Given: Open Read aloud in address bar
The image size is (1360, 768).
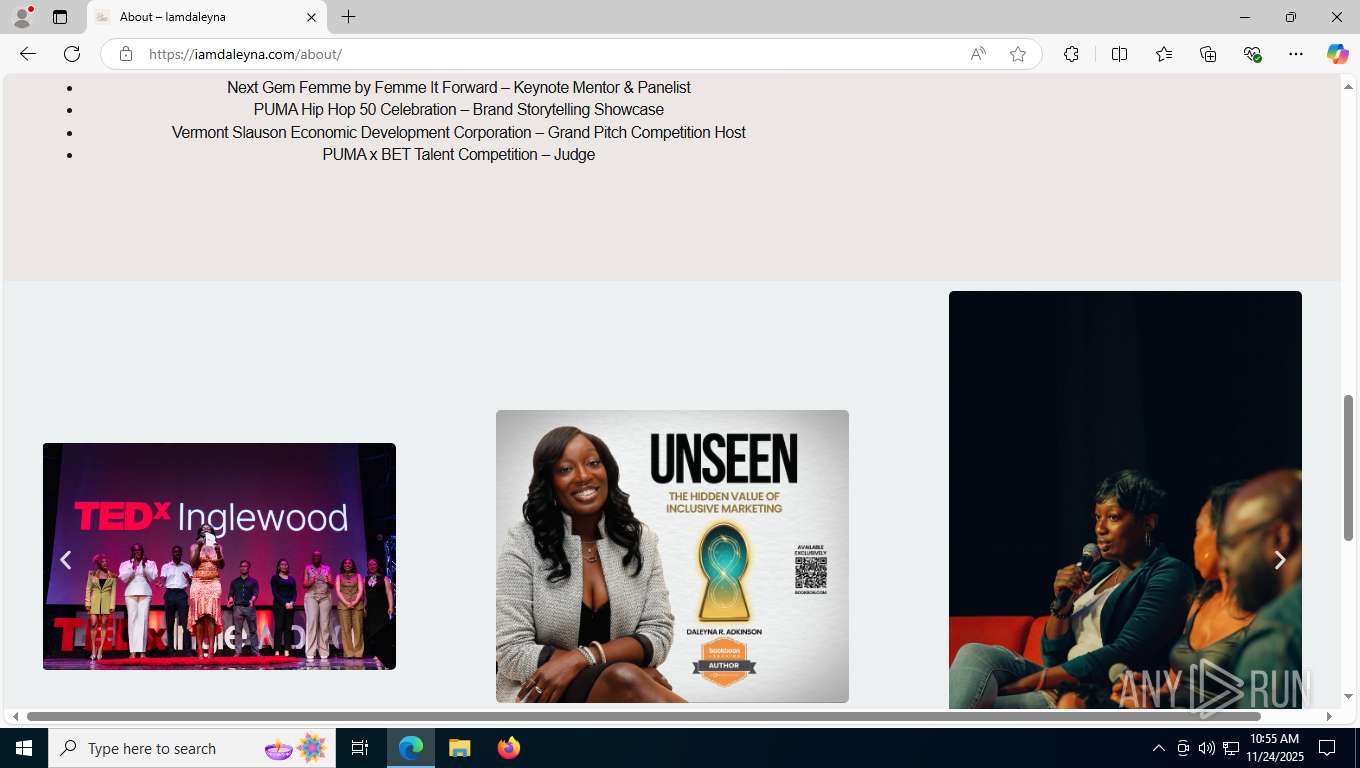Looking at the screenshot, I should point(978,54).
